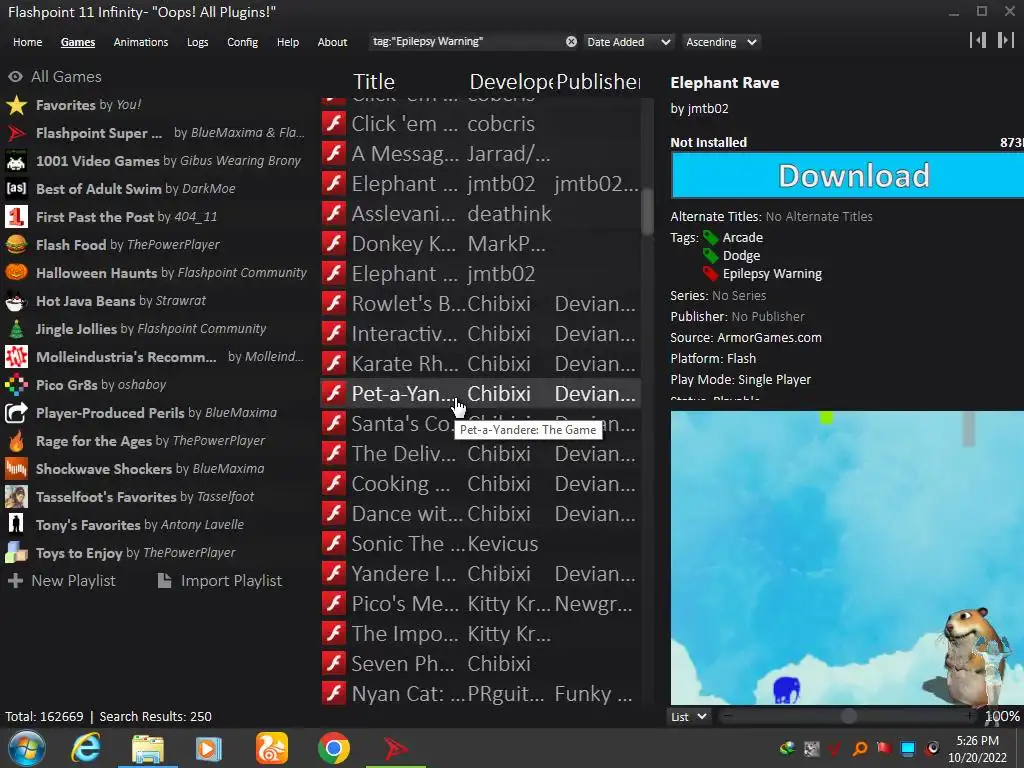Screen dimensions: 1024x768
Task: Collapse the right sidebar with the arrow icon
Action: point(1005,40)
